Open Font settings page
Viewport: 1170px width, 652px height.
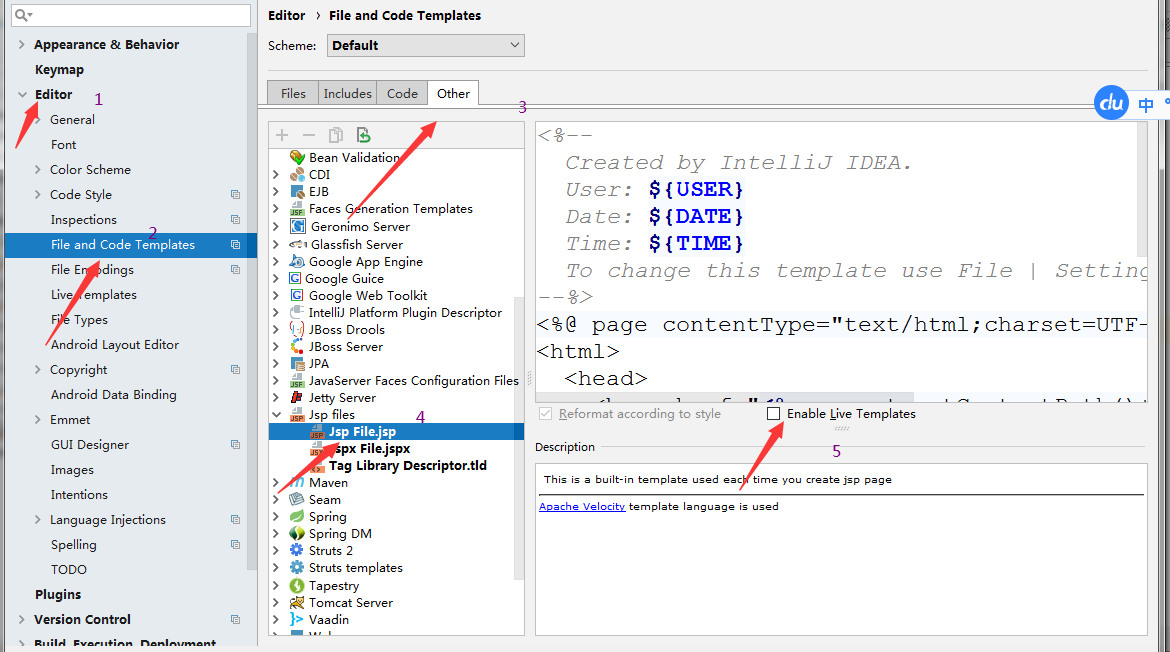[63, 145]
